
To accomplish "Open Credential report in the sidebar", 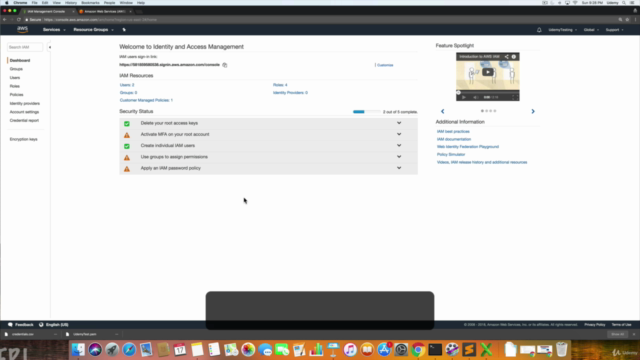I will (24, 120).
